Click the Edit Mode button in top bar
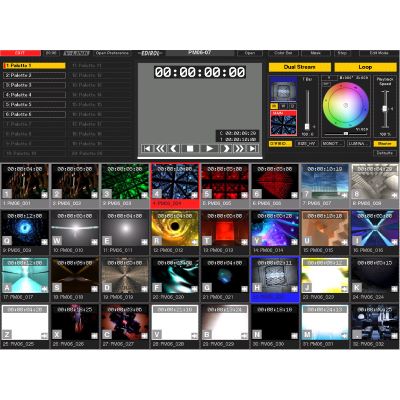Image resolution: width=400 pixels, height=400 pixels. pyautogui.click(x=379, y=53)
